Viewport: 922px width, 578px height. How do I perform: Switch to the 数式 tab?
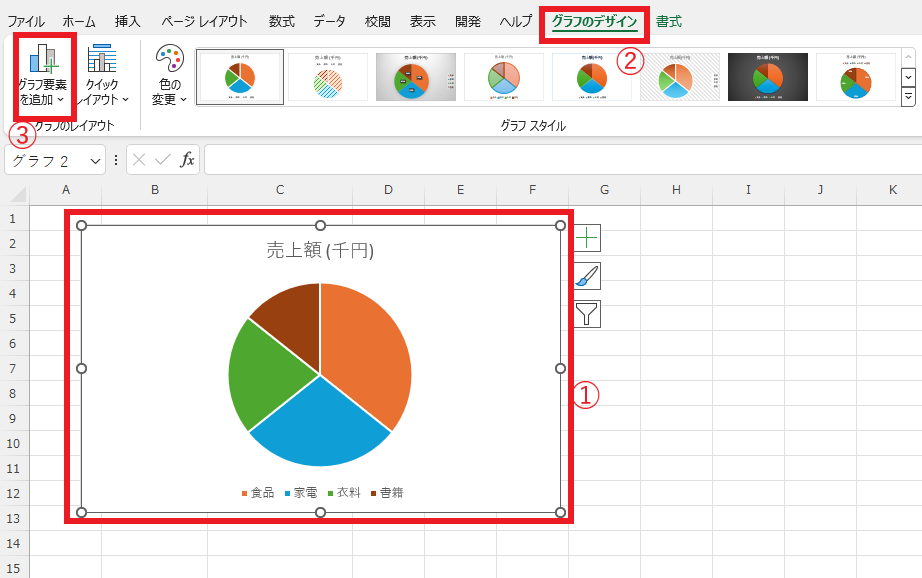[x=282, y=22]
